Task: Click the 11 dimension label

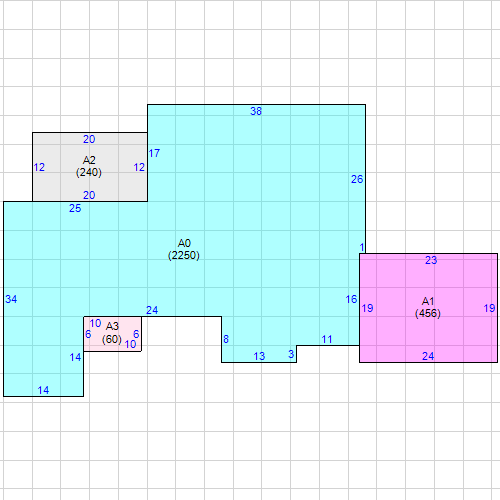Action: tap(327, 339)
